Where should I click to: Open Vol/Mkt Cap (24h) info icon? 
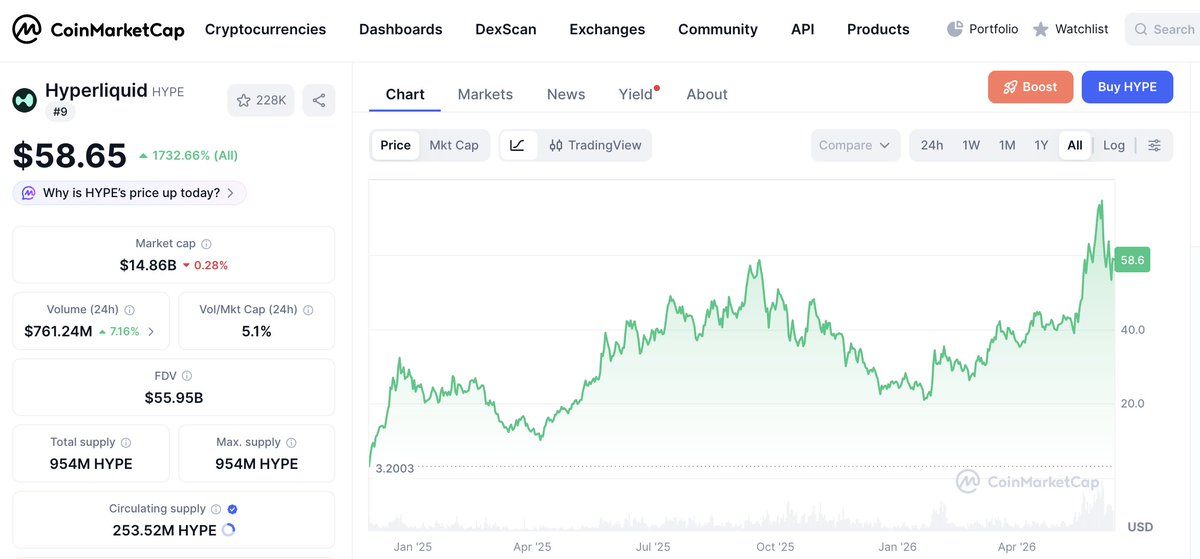click(308, 310)
